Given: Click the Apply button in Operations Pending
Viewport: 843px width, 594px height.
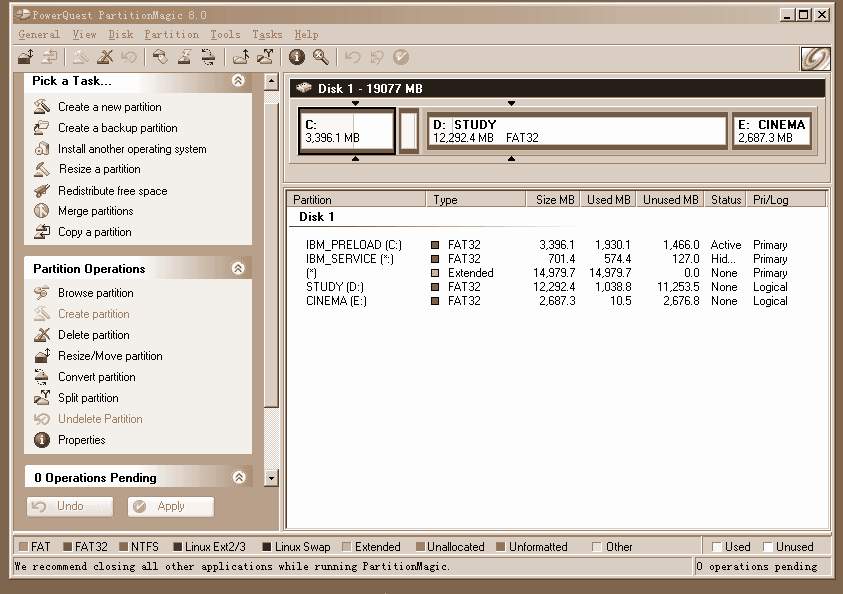Looking at the screenshot, I should pyautogui.click(x=171, y=506).
